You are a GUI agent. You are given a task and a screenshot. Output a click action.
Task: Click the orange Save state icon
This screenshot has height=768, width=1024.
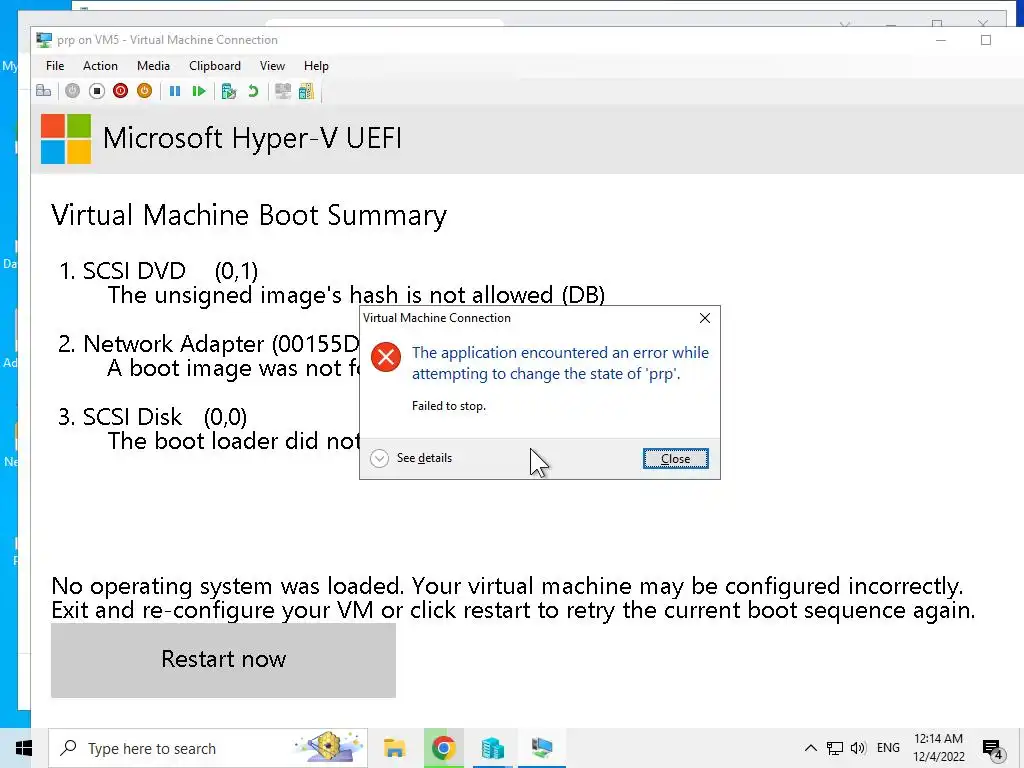[x=144, y=91]
